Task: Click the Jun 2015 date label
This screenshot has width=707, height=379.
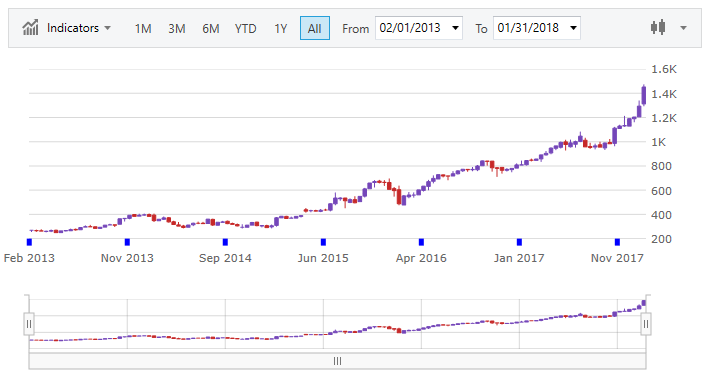Action: pos(323,258)
